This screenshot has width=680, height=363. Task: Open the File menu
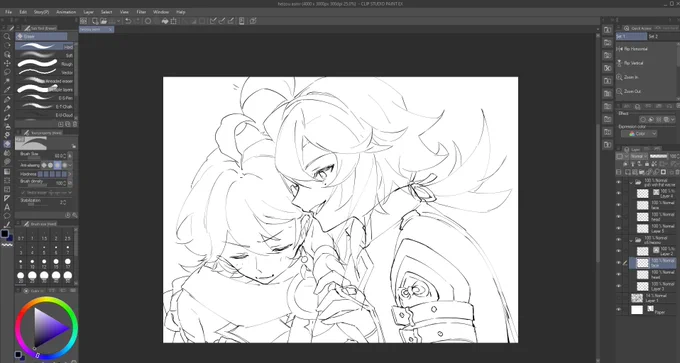[x=8, y=12]
